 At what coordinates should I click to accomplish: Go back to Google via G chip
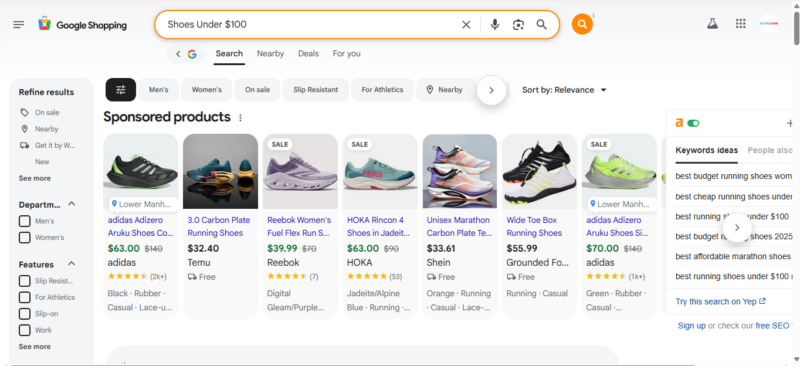pos(186,54)
